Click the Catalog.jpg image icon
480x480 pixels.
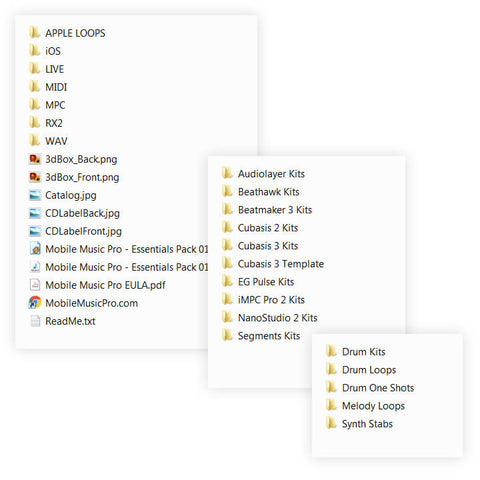point(35,195)
